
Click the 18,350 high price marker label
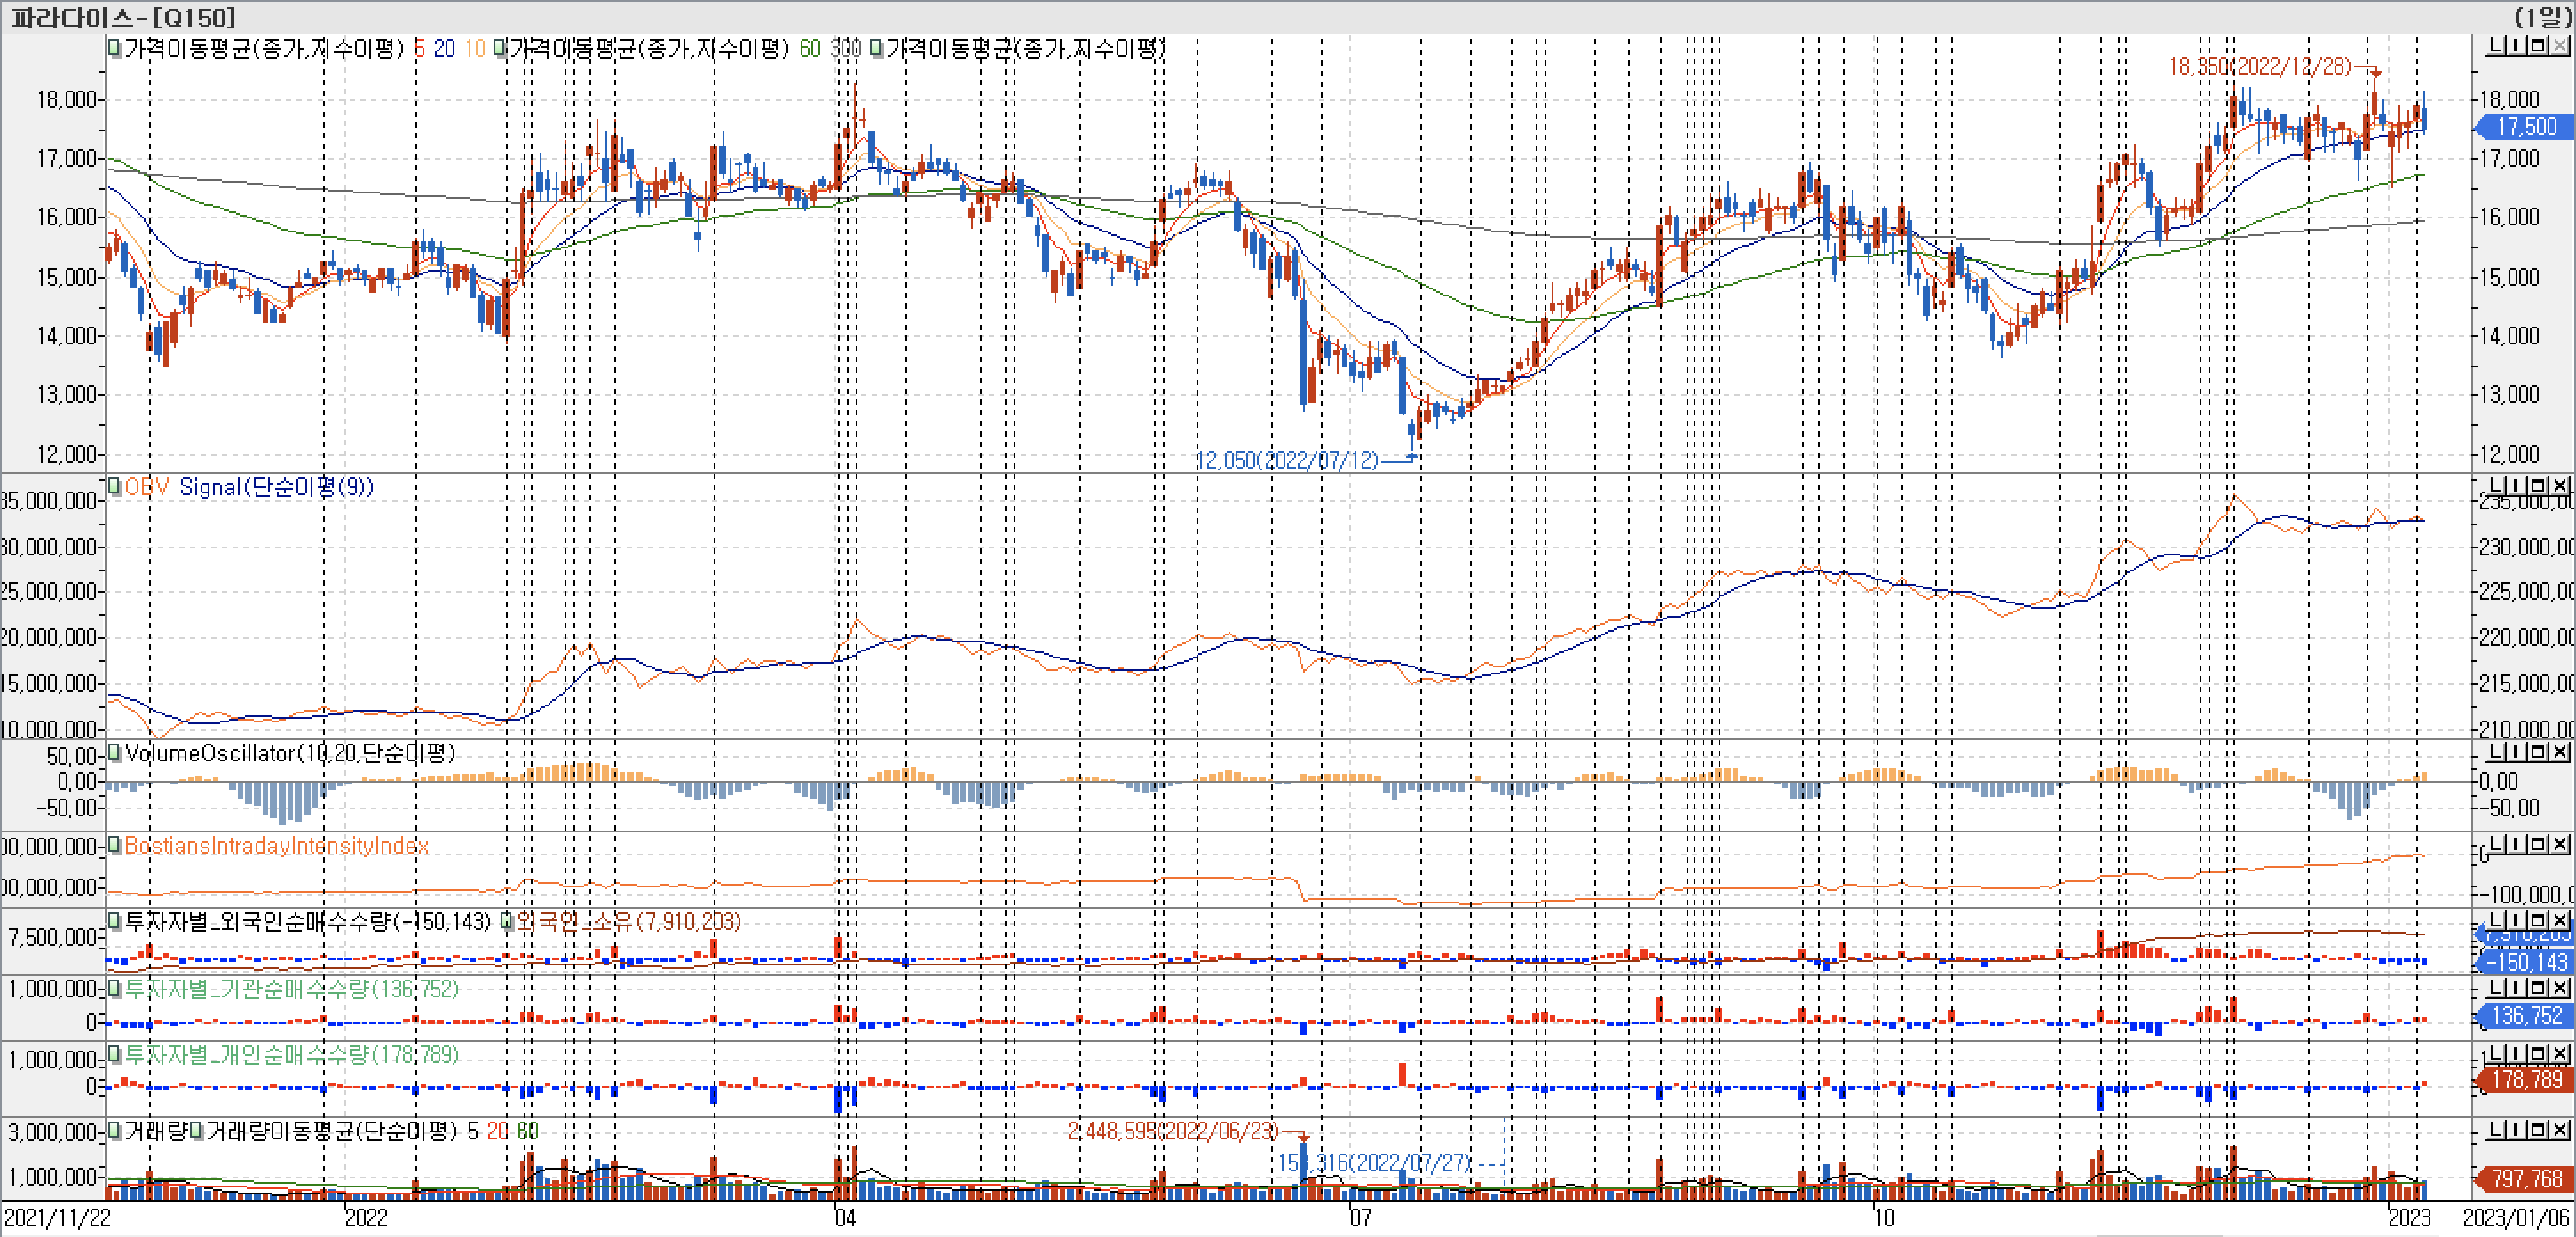pos(2259,67)
